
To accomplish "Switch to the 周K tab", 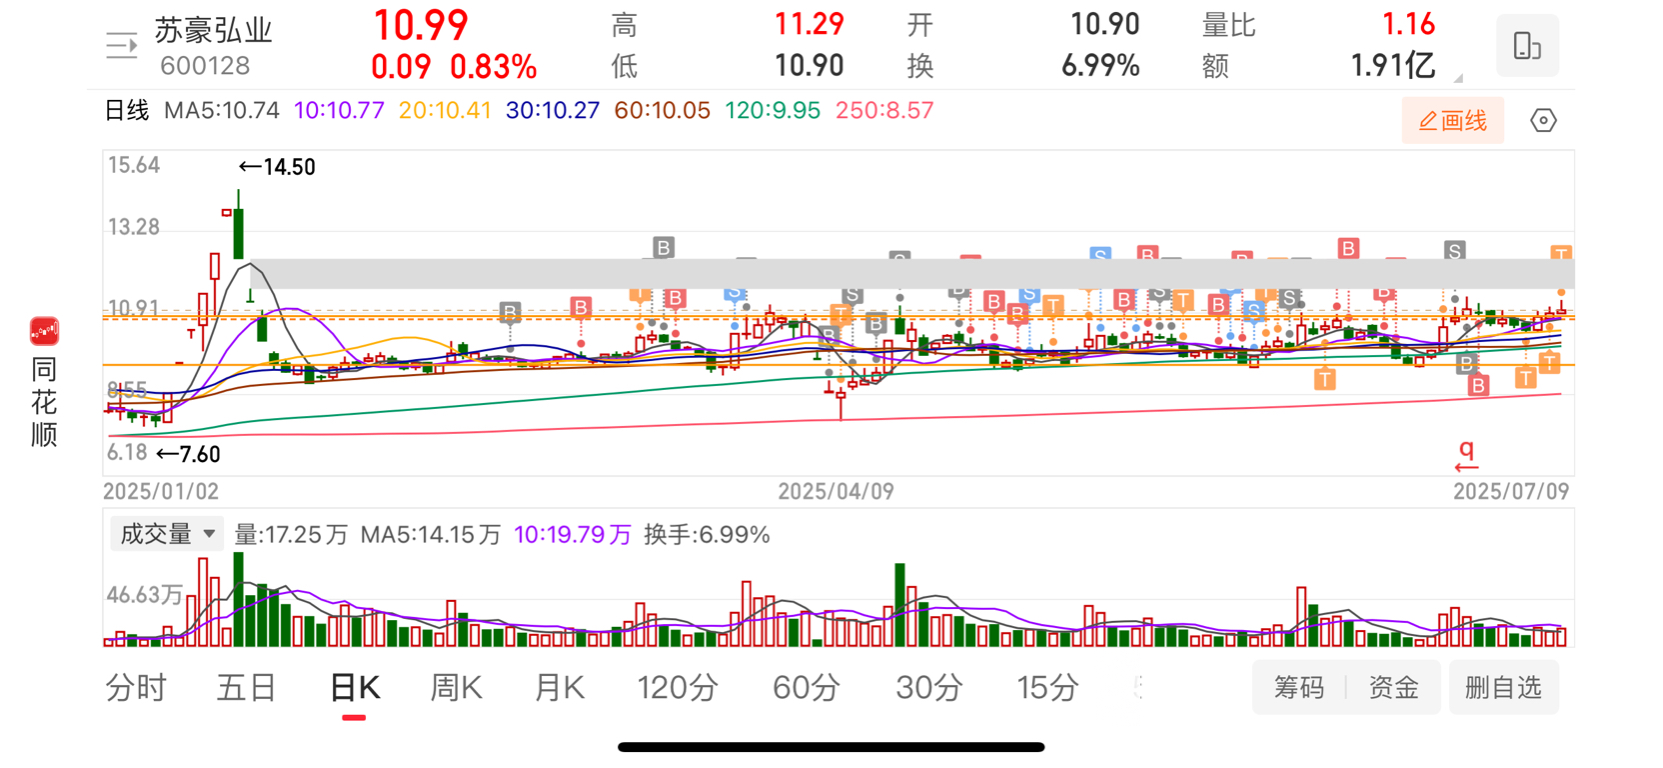I will 456,688.
